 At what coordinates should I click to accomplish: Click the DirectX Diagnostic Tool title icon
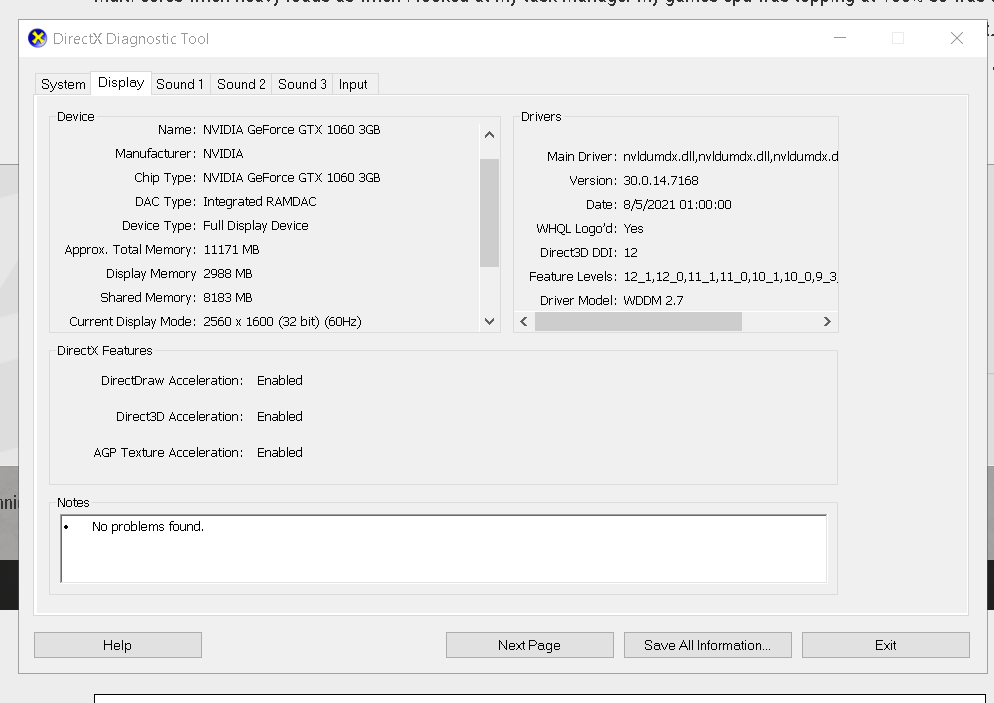coord(38,39)
